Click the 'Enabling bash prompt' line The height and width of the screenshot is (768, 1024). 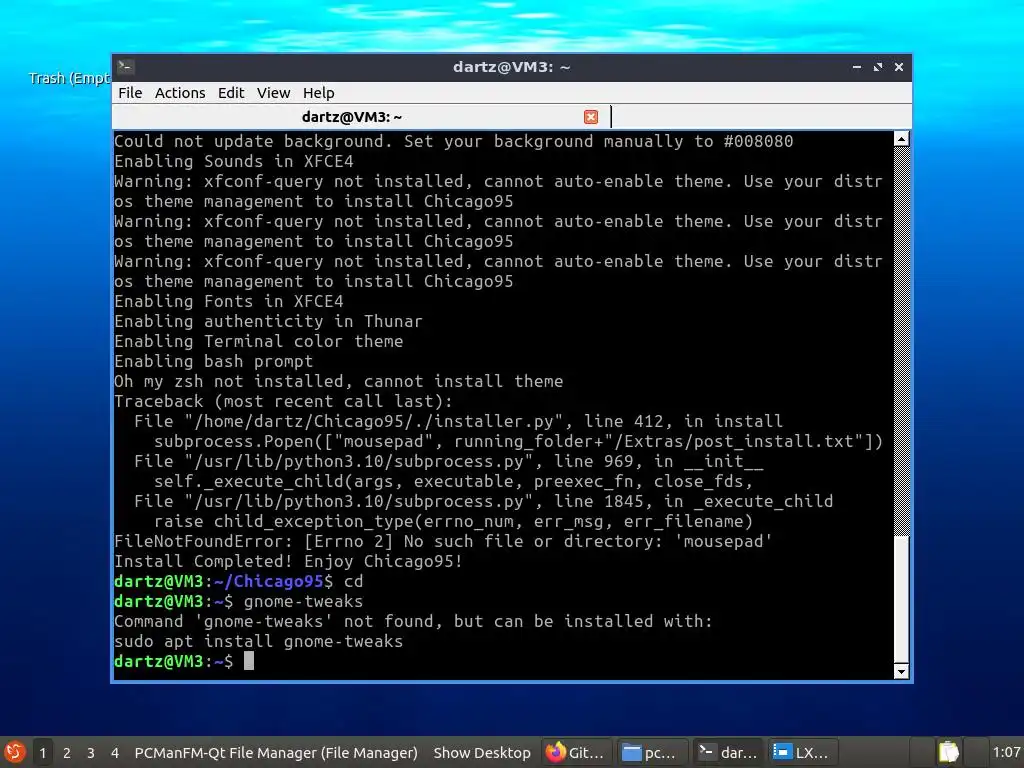pos(214,361)
